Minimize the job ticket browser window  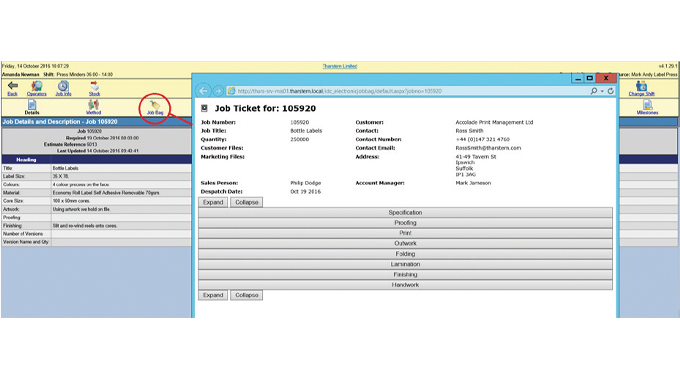click(x=577, y=78)
